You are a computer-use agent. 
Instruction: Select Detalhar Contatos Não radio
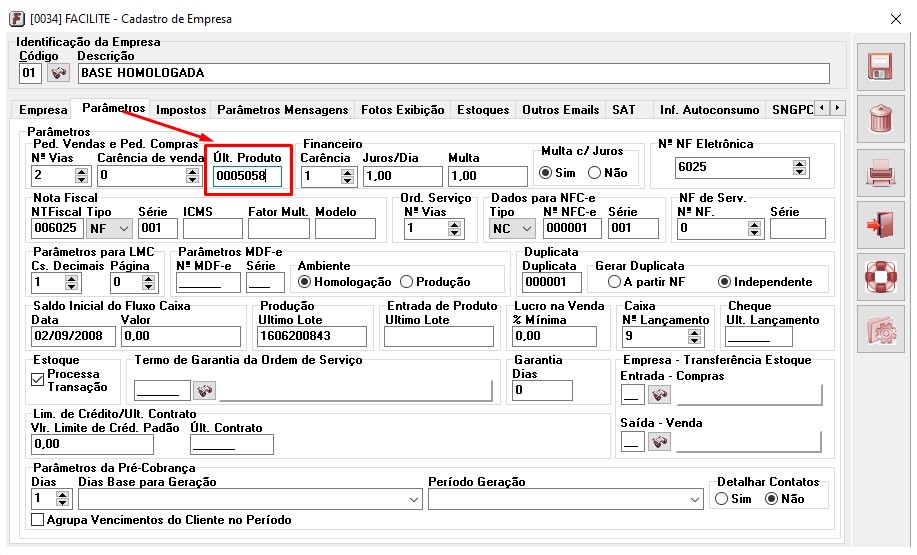point(772,499)
